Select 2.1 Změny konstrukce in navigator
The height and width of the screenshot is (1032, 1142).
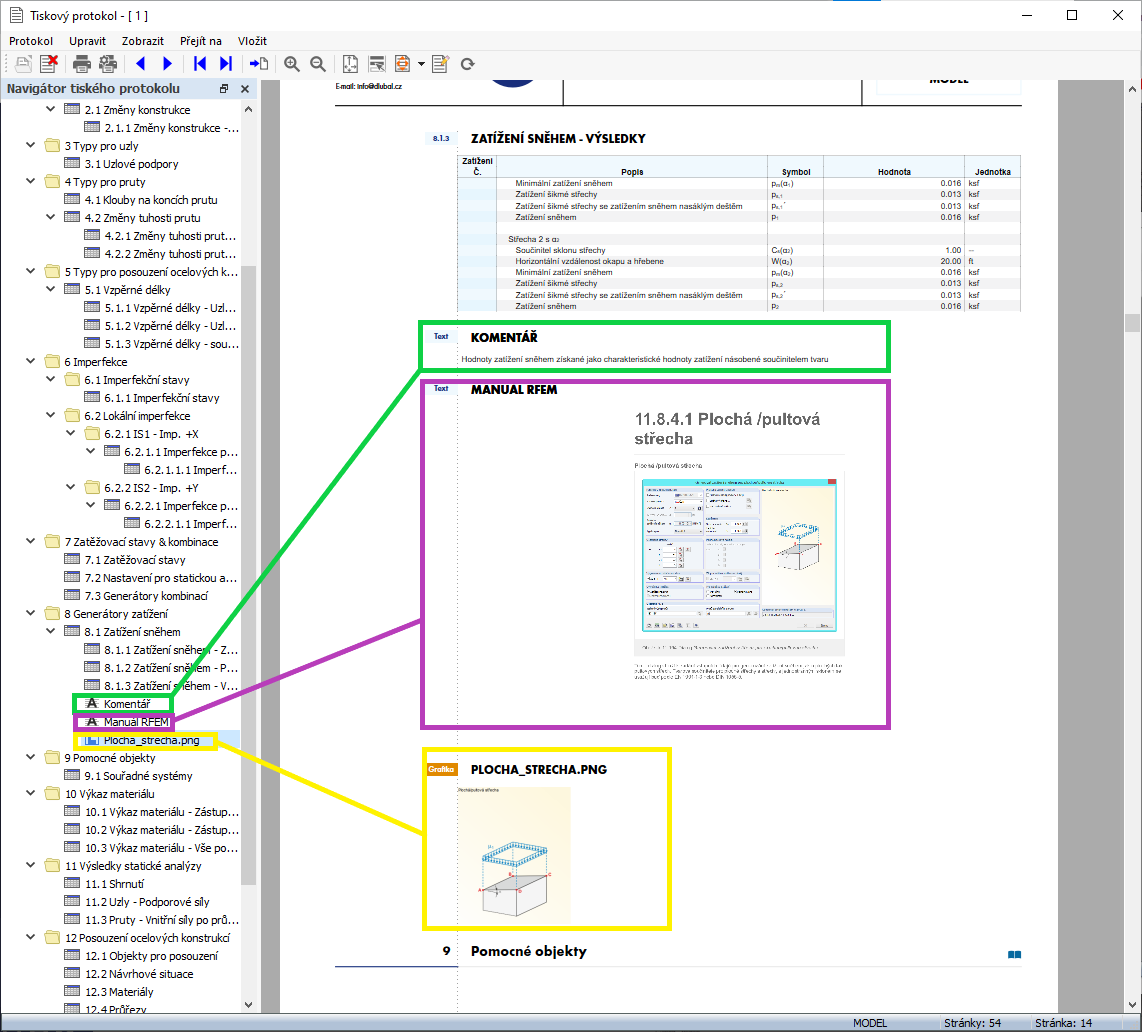(138, 110)
